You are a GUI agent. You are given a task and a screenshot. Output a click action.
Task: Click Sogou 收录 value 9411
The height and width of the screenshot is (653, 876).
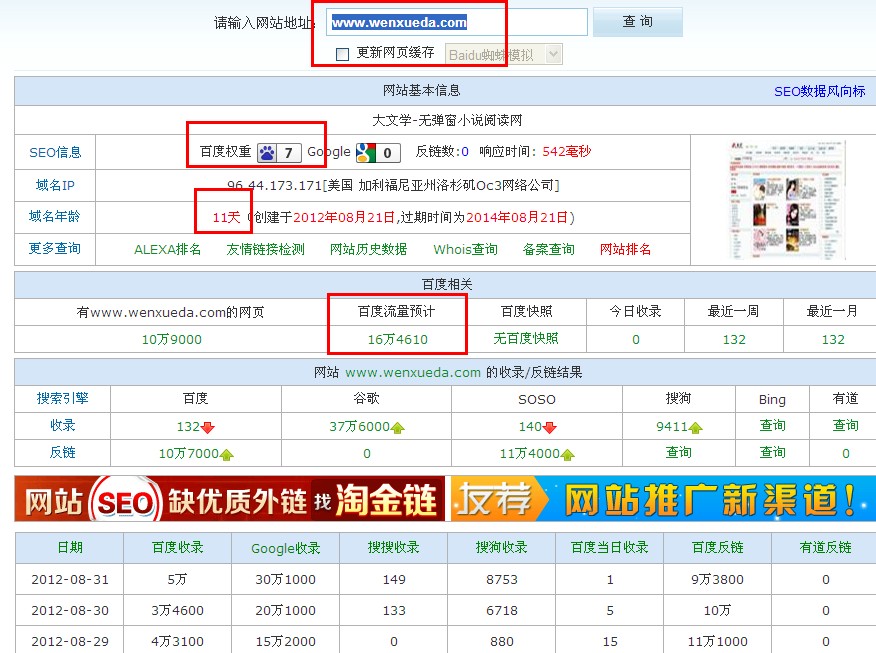[x=672, y=427]
